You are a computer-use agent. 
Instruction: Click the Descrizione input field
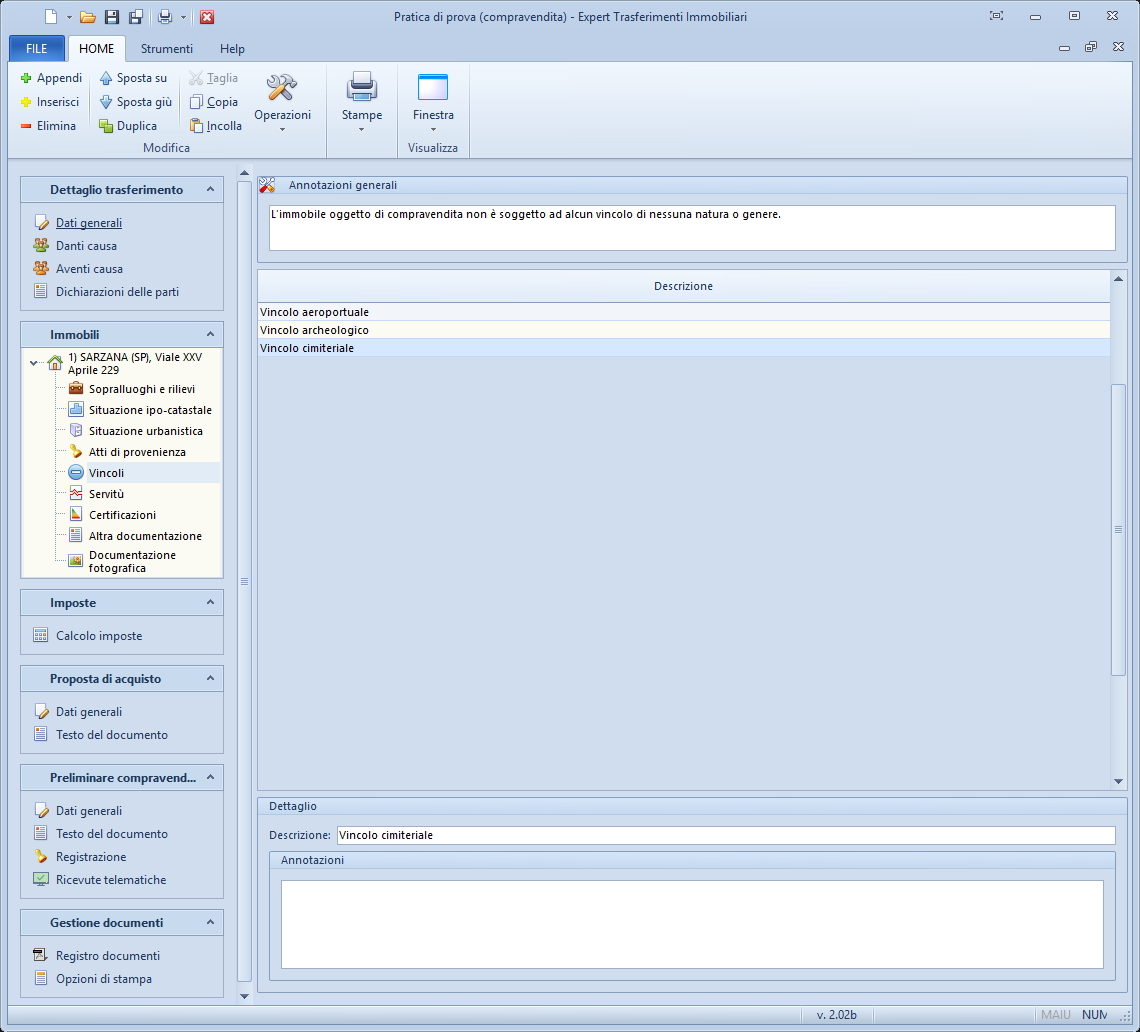pos(725,835)
